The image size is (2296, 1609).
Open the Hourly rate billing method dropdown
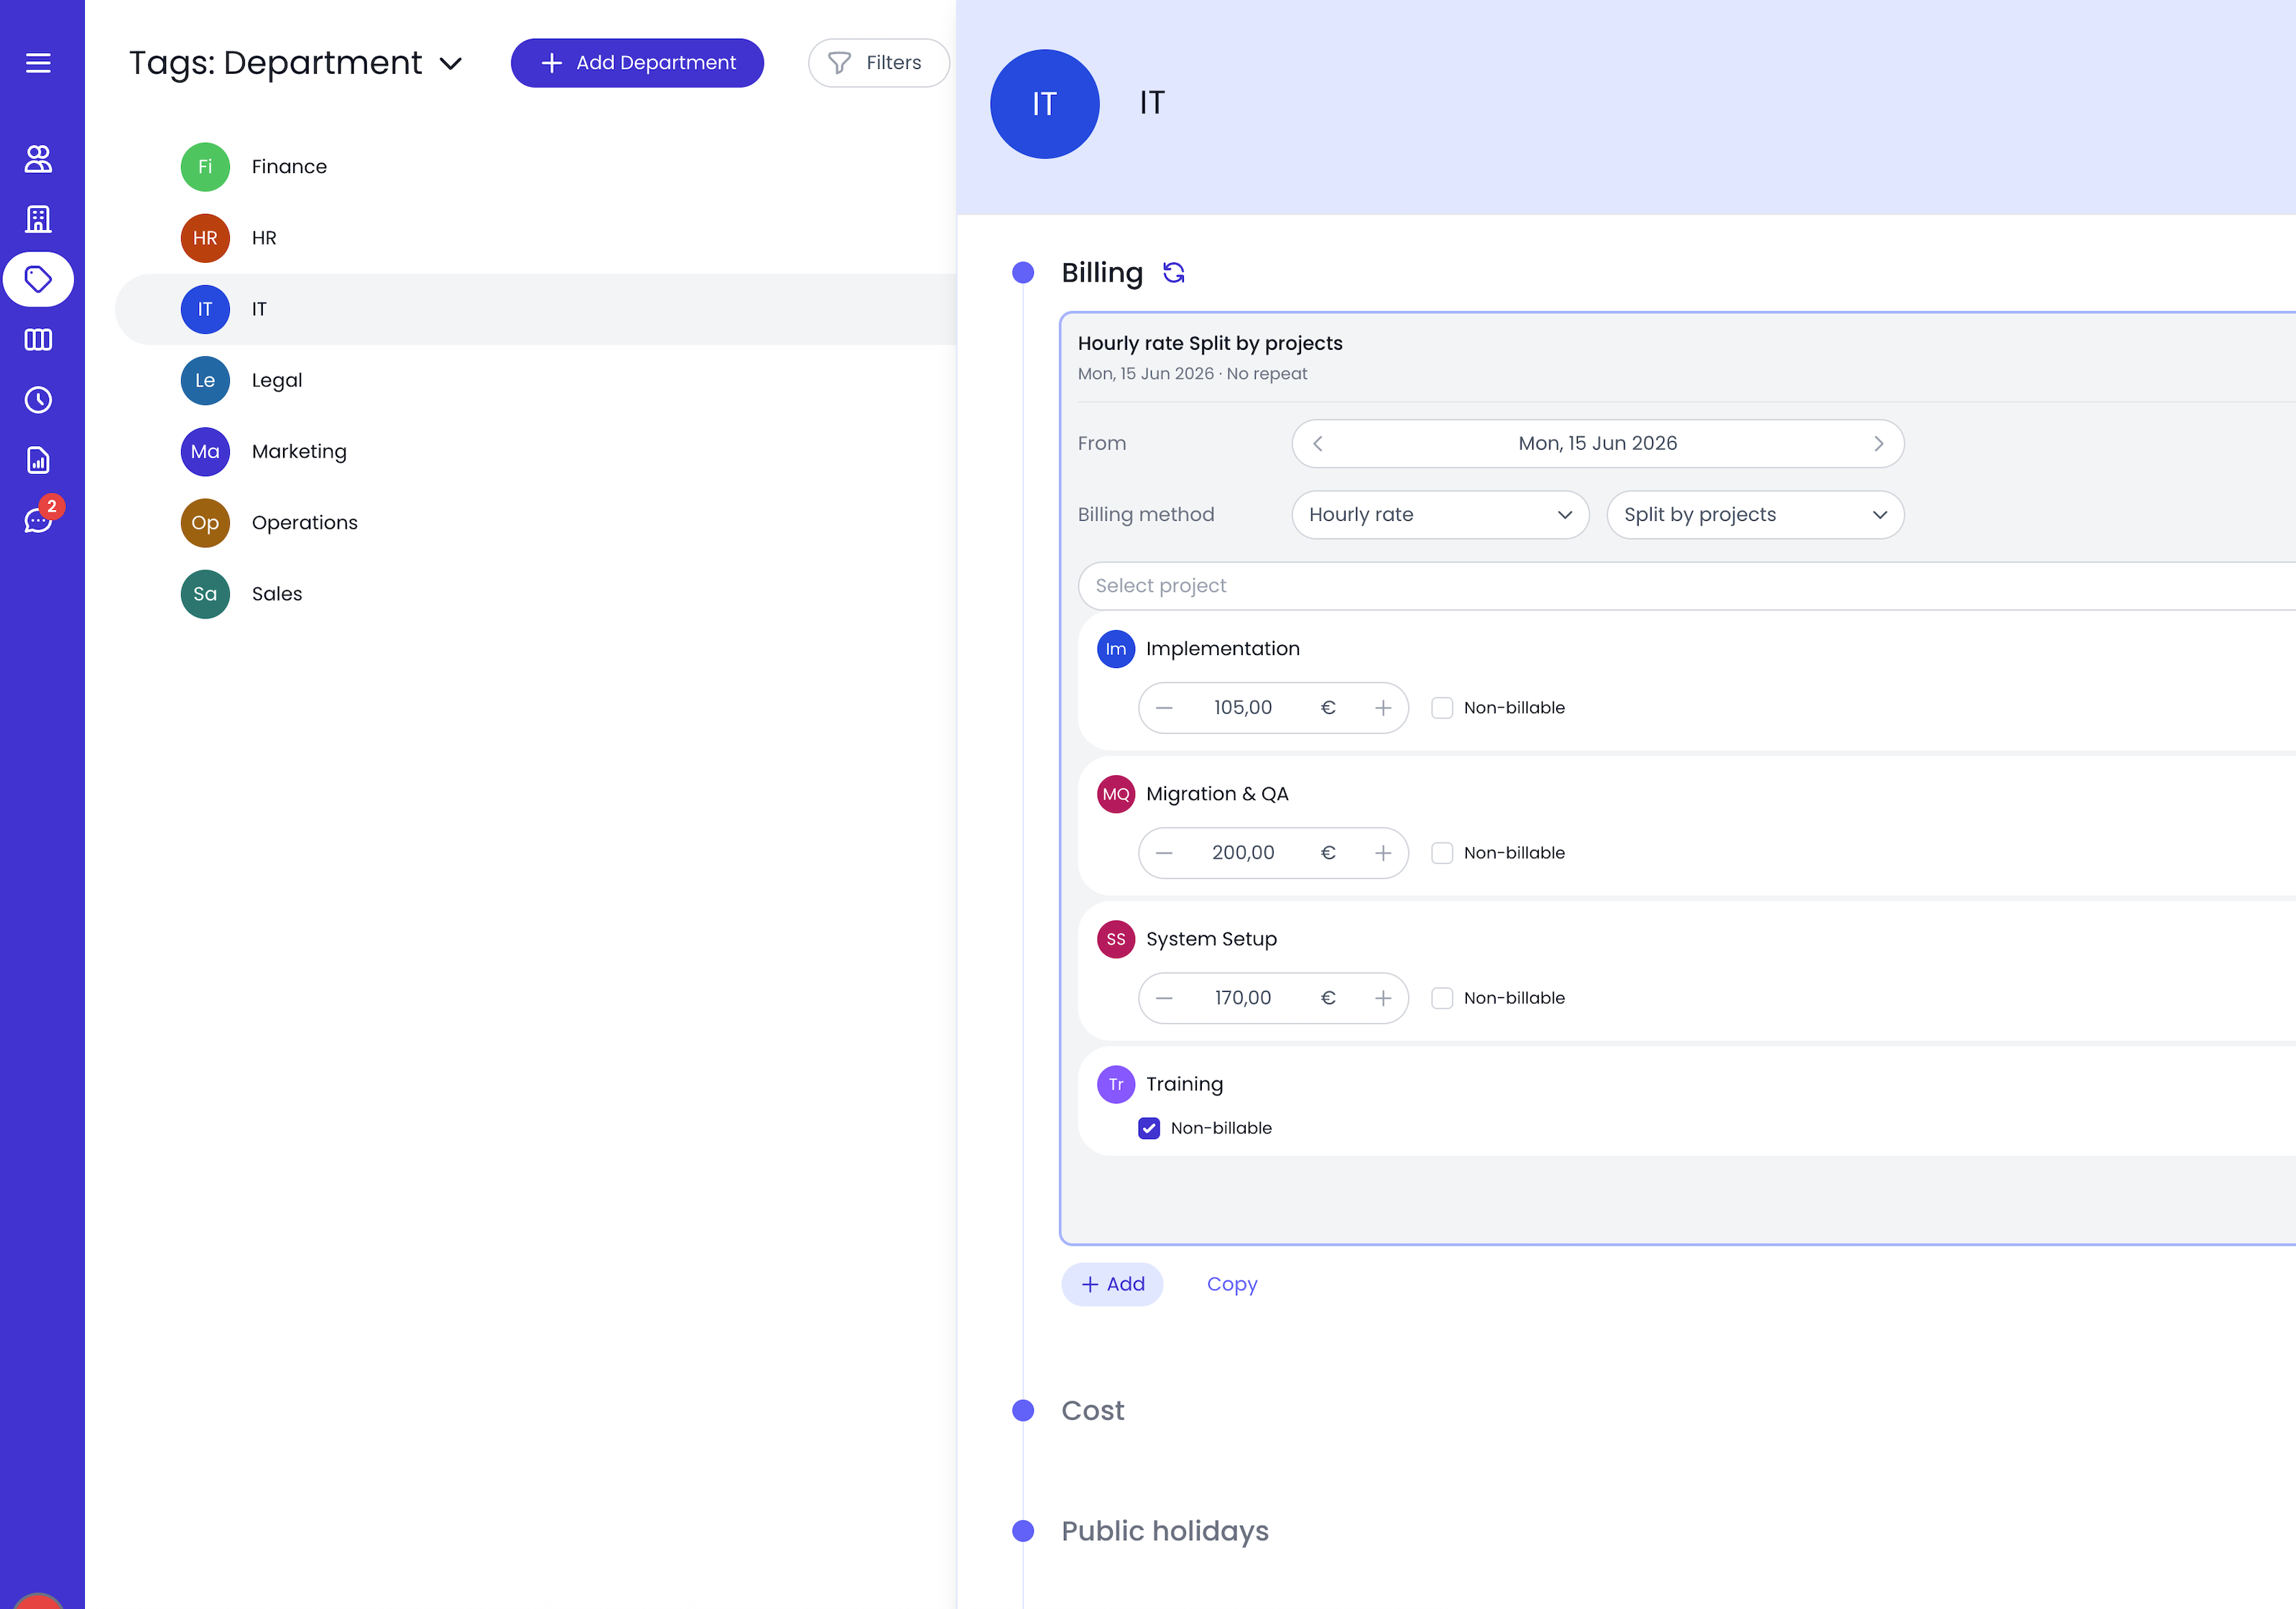pos(1440,515)
